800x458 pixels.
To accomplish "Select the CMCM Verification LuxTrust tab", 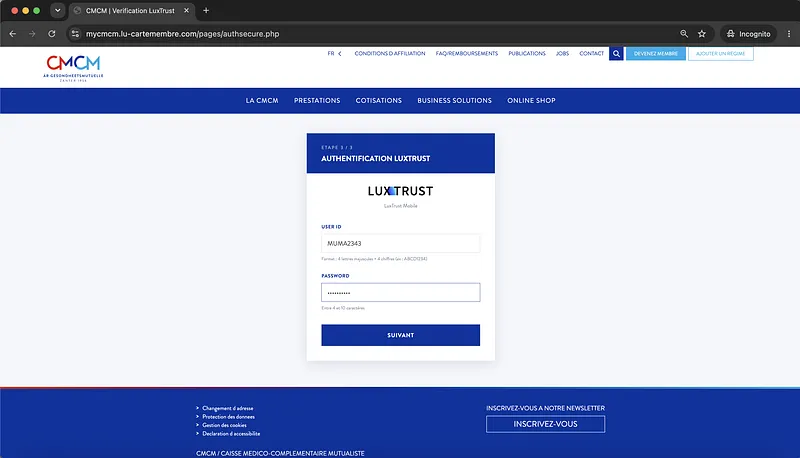I will (130, 10).
